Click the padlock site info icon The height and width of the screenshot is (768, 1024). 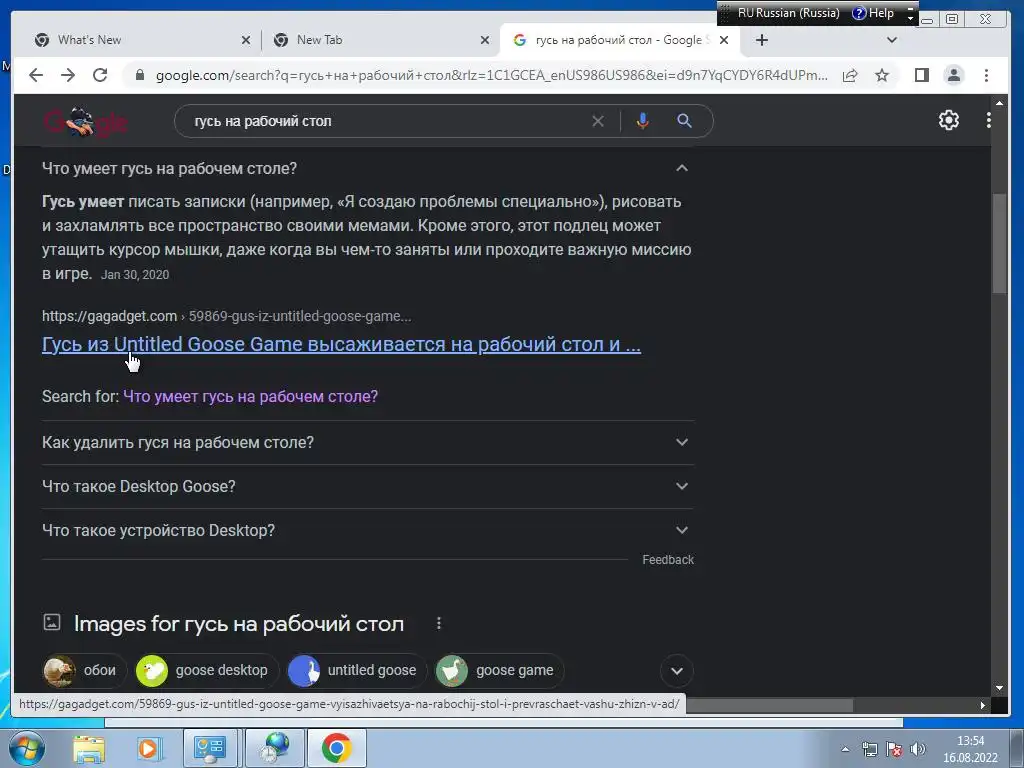(139, 75)
